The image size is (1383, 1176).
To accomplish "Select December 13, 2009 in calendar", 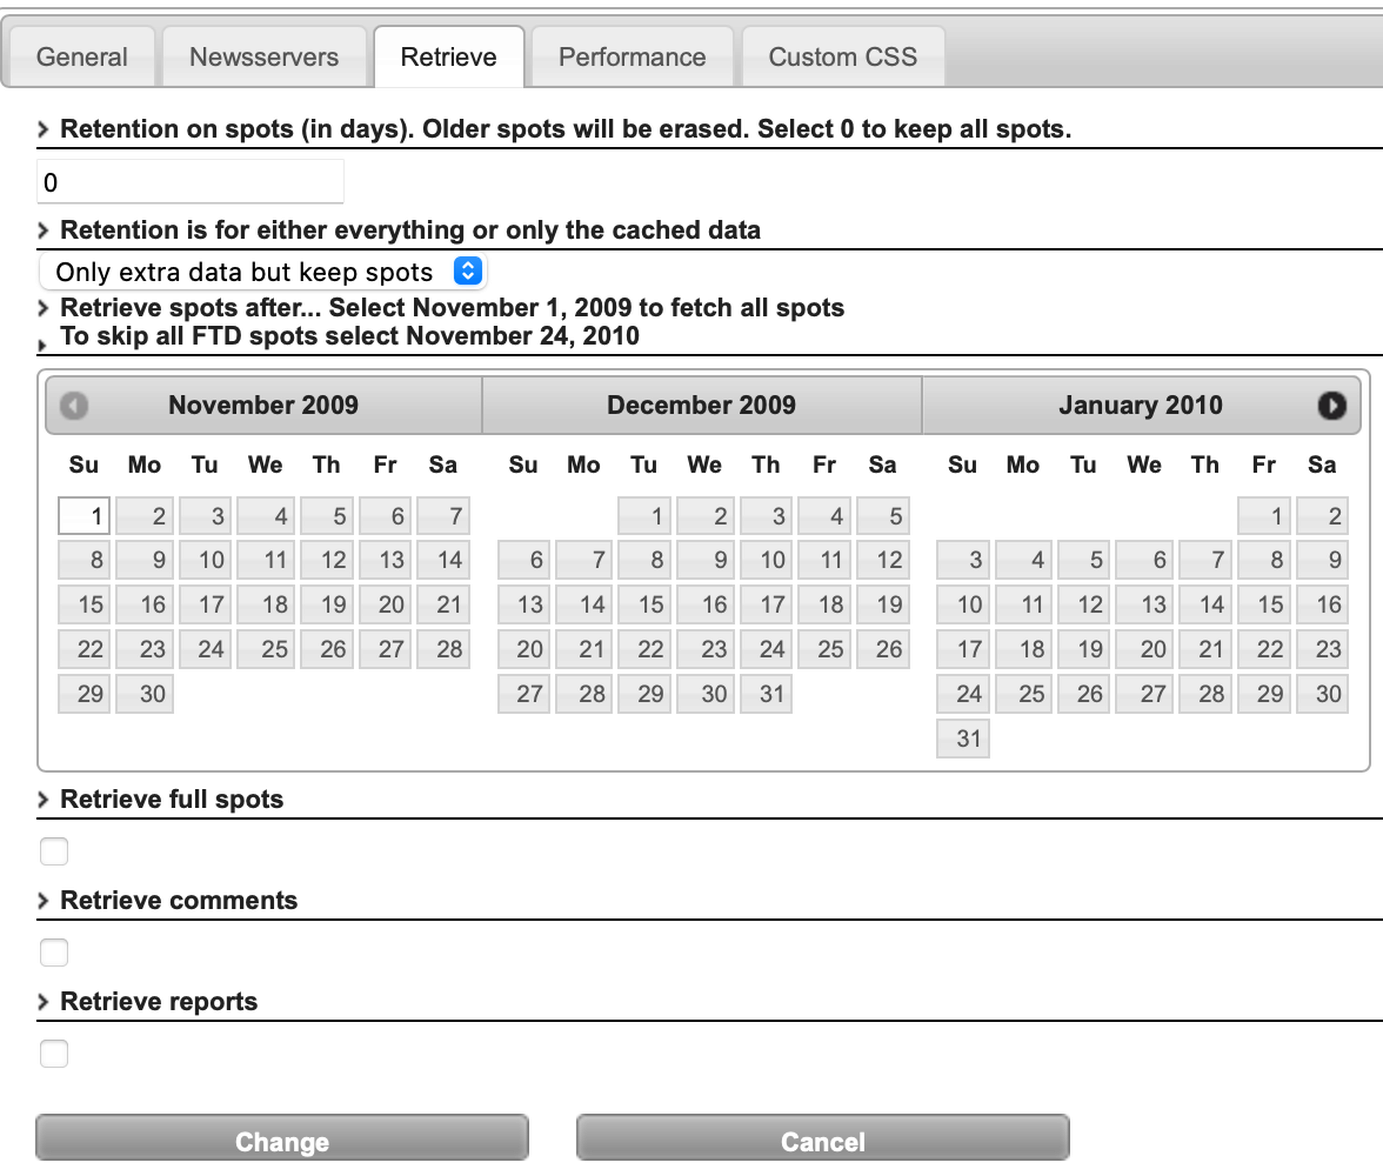I will tap(524, 604).
